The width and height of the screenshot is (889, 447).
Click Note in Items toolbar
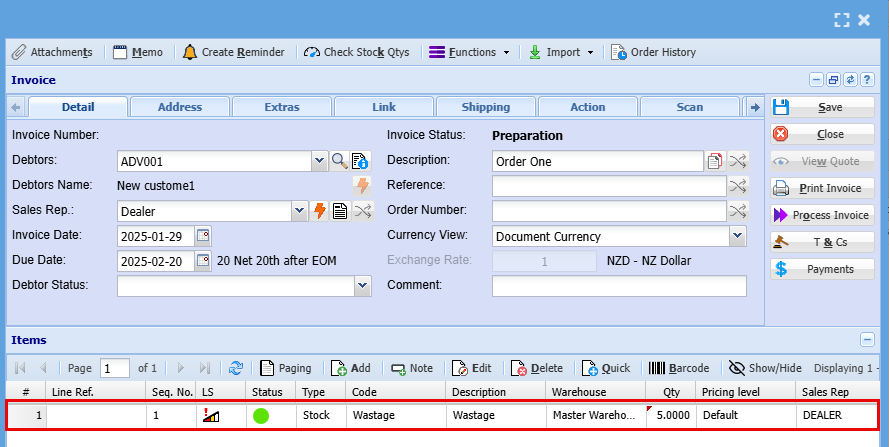(x=412, y=368)
